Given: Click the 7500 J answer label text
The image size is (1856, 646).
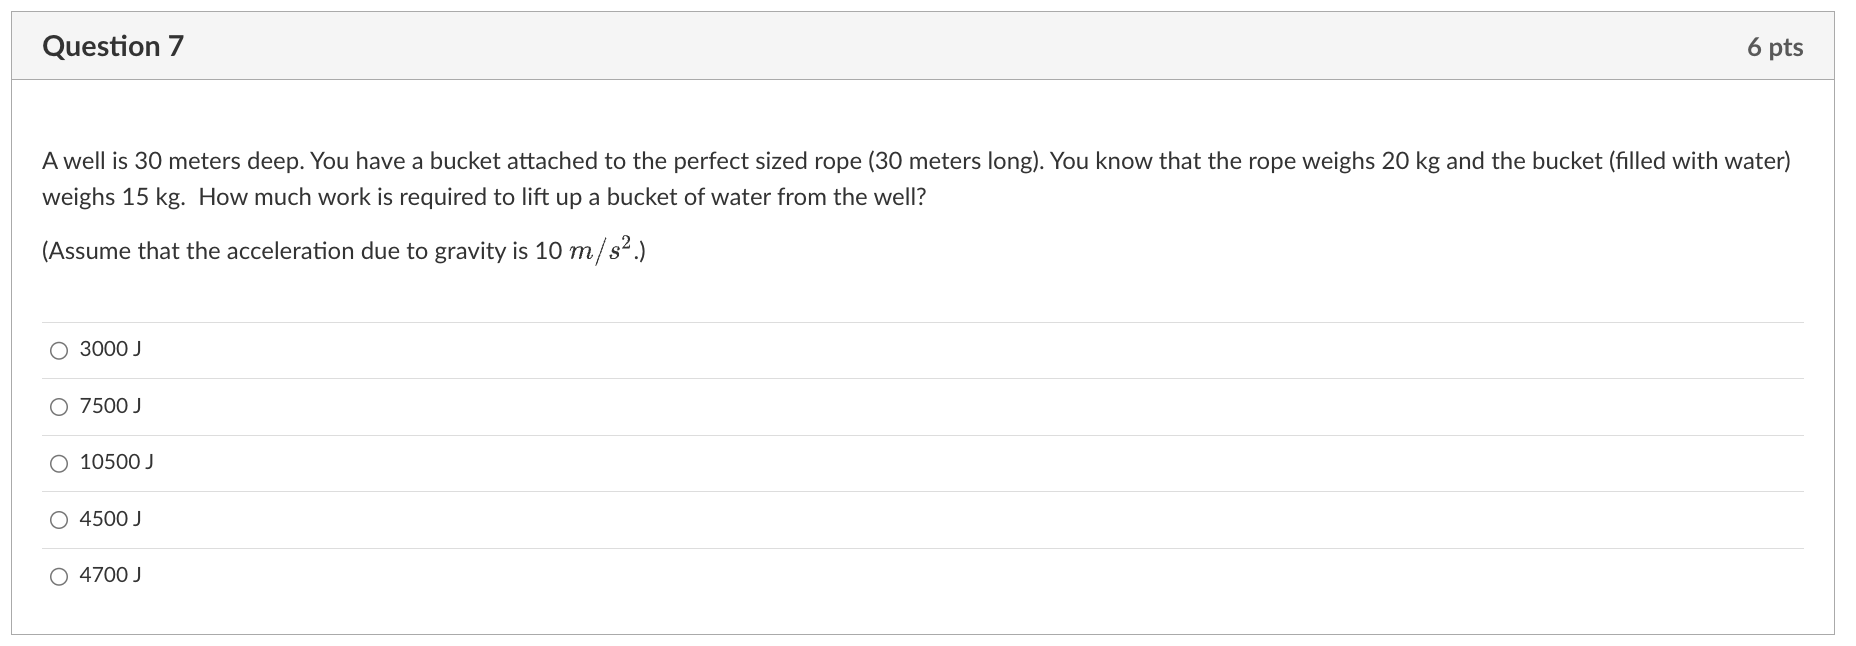Looking at the screenshot, I should 109,406.
